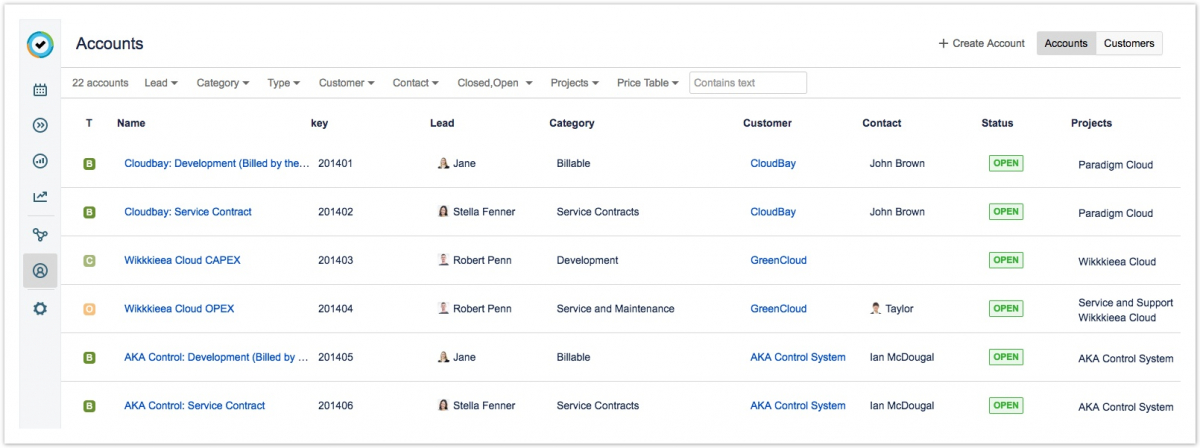The image size is (1200, 448).
Task: Expand the Price Table filter dropdown
Action: 647,83
